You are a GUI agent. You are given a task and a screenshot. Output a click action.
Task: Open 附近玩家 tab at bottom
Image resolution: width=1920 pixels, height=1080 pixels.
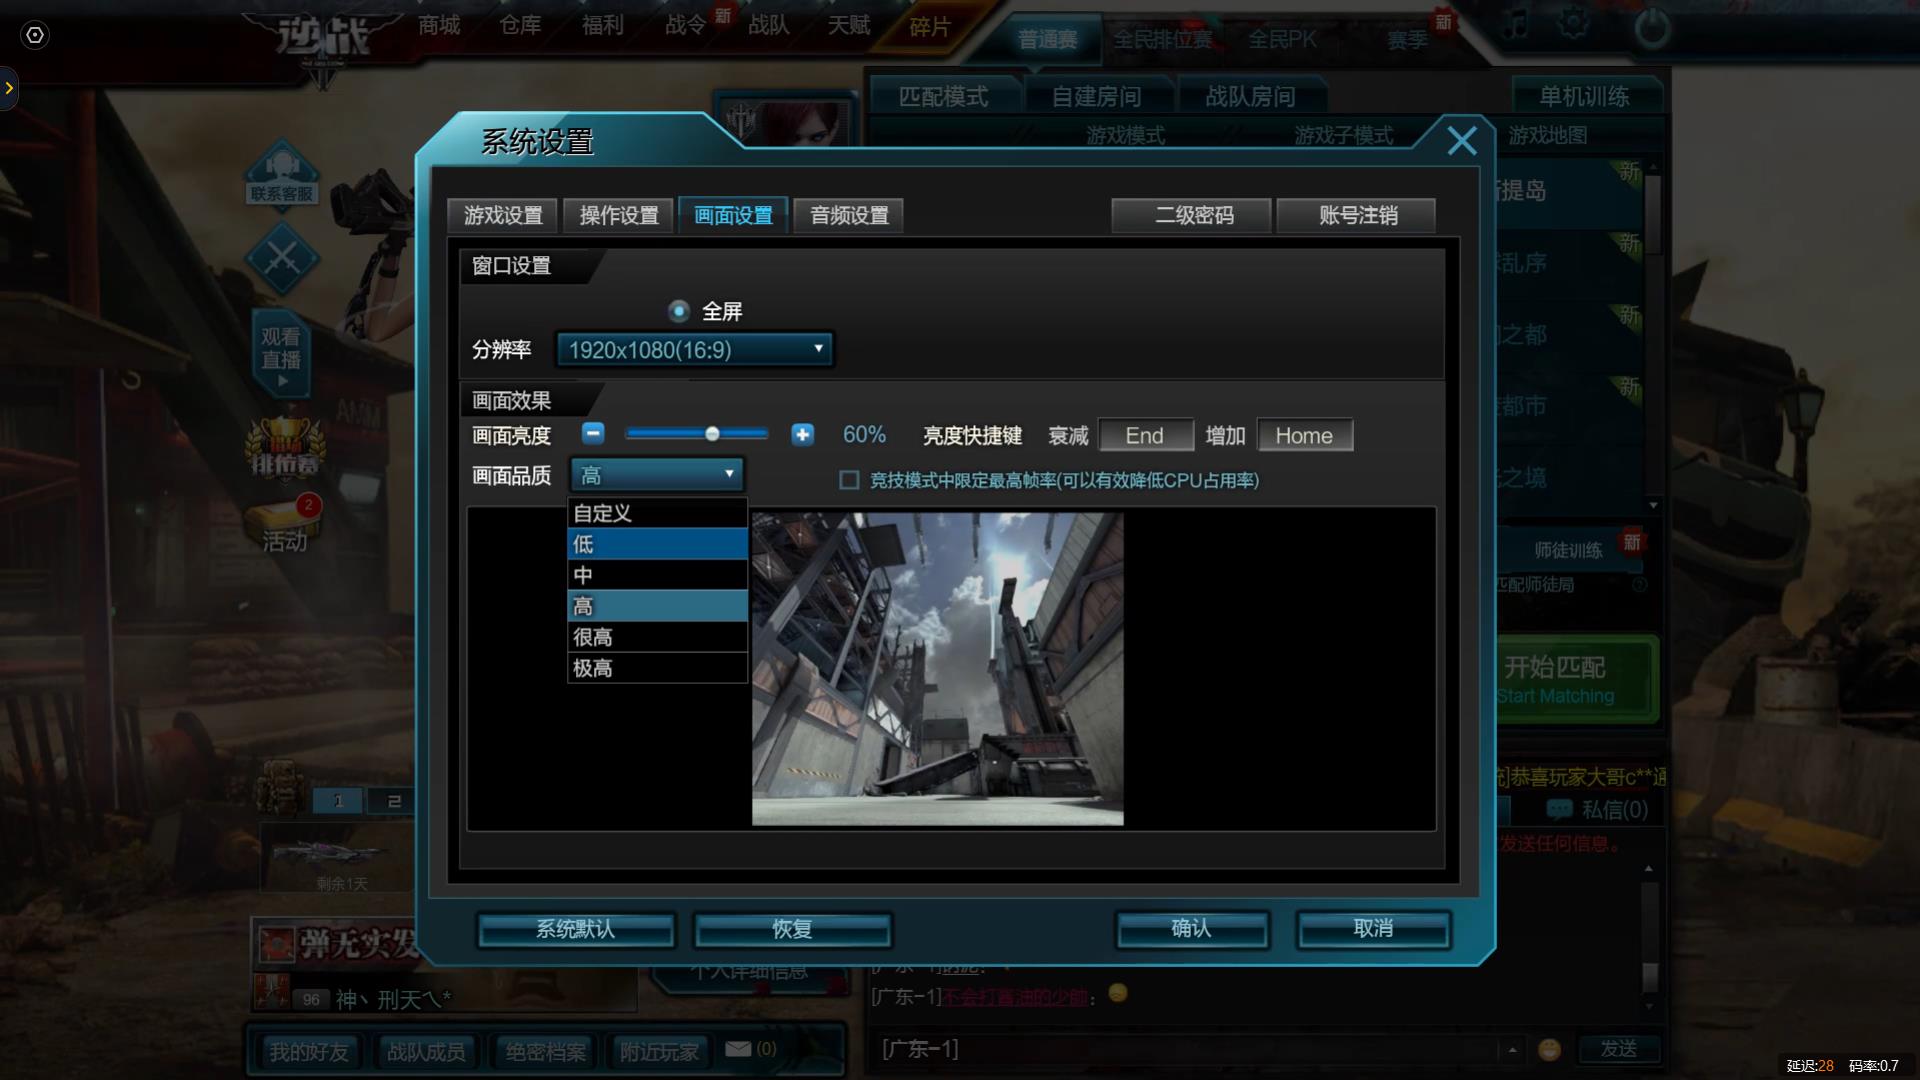tap(659, 1051)
